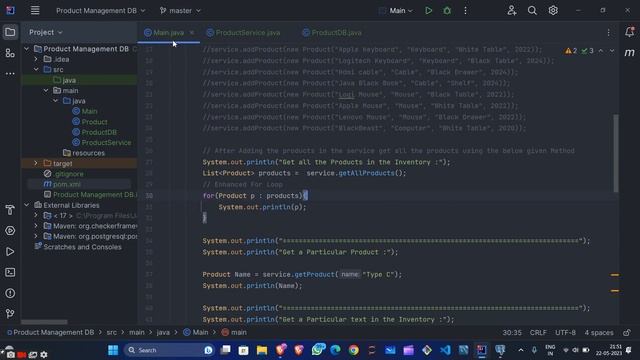640x360 pixels.
Task: Open more run actions menu
Action: coord(465,11)
